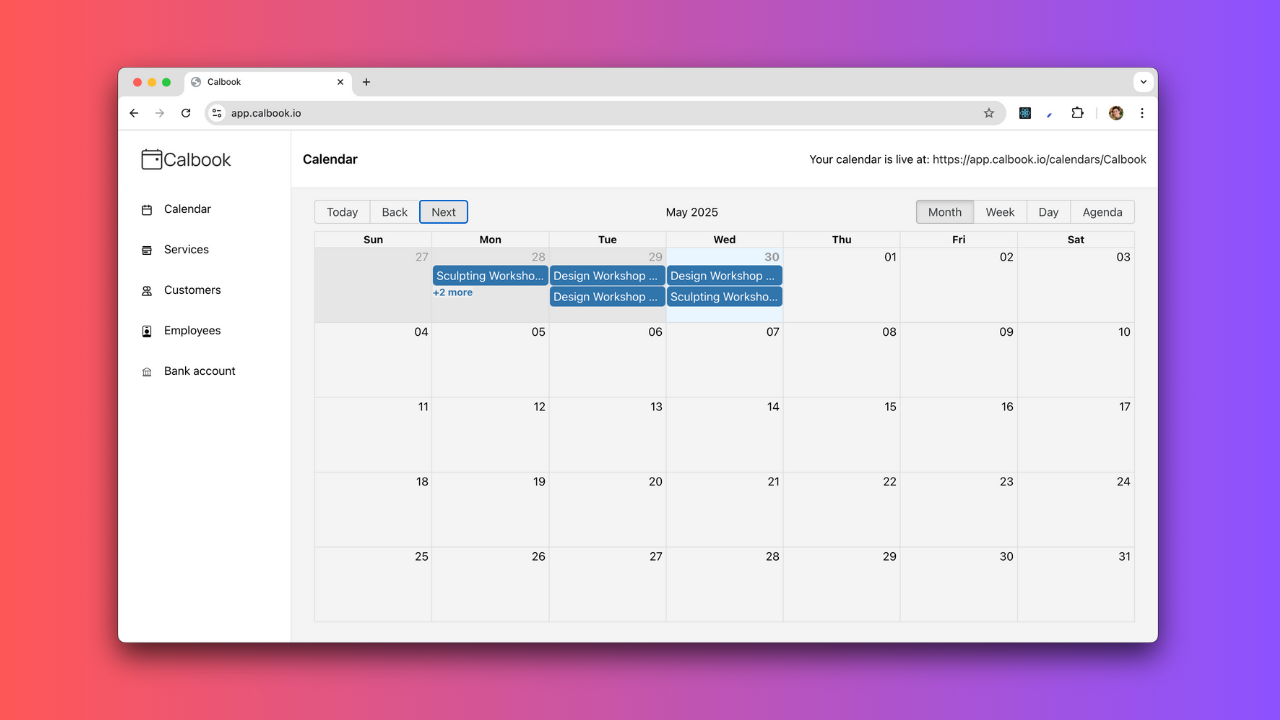Click date number 28 on Monday
This screenshot has width=1280, height=720.
[538, 257]
